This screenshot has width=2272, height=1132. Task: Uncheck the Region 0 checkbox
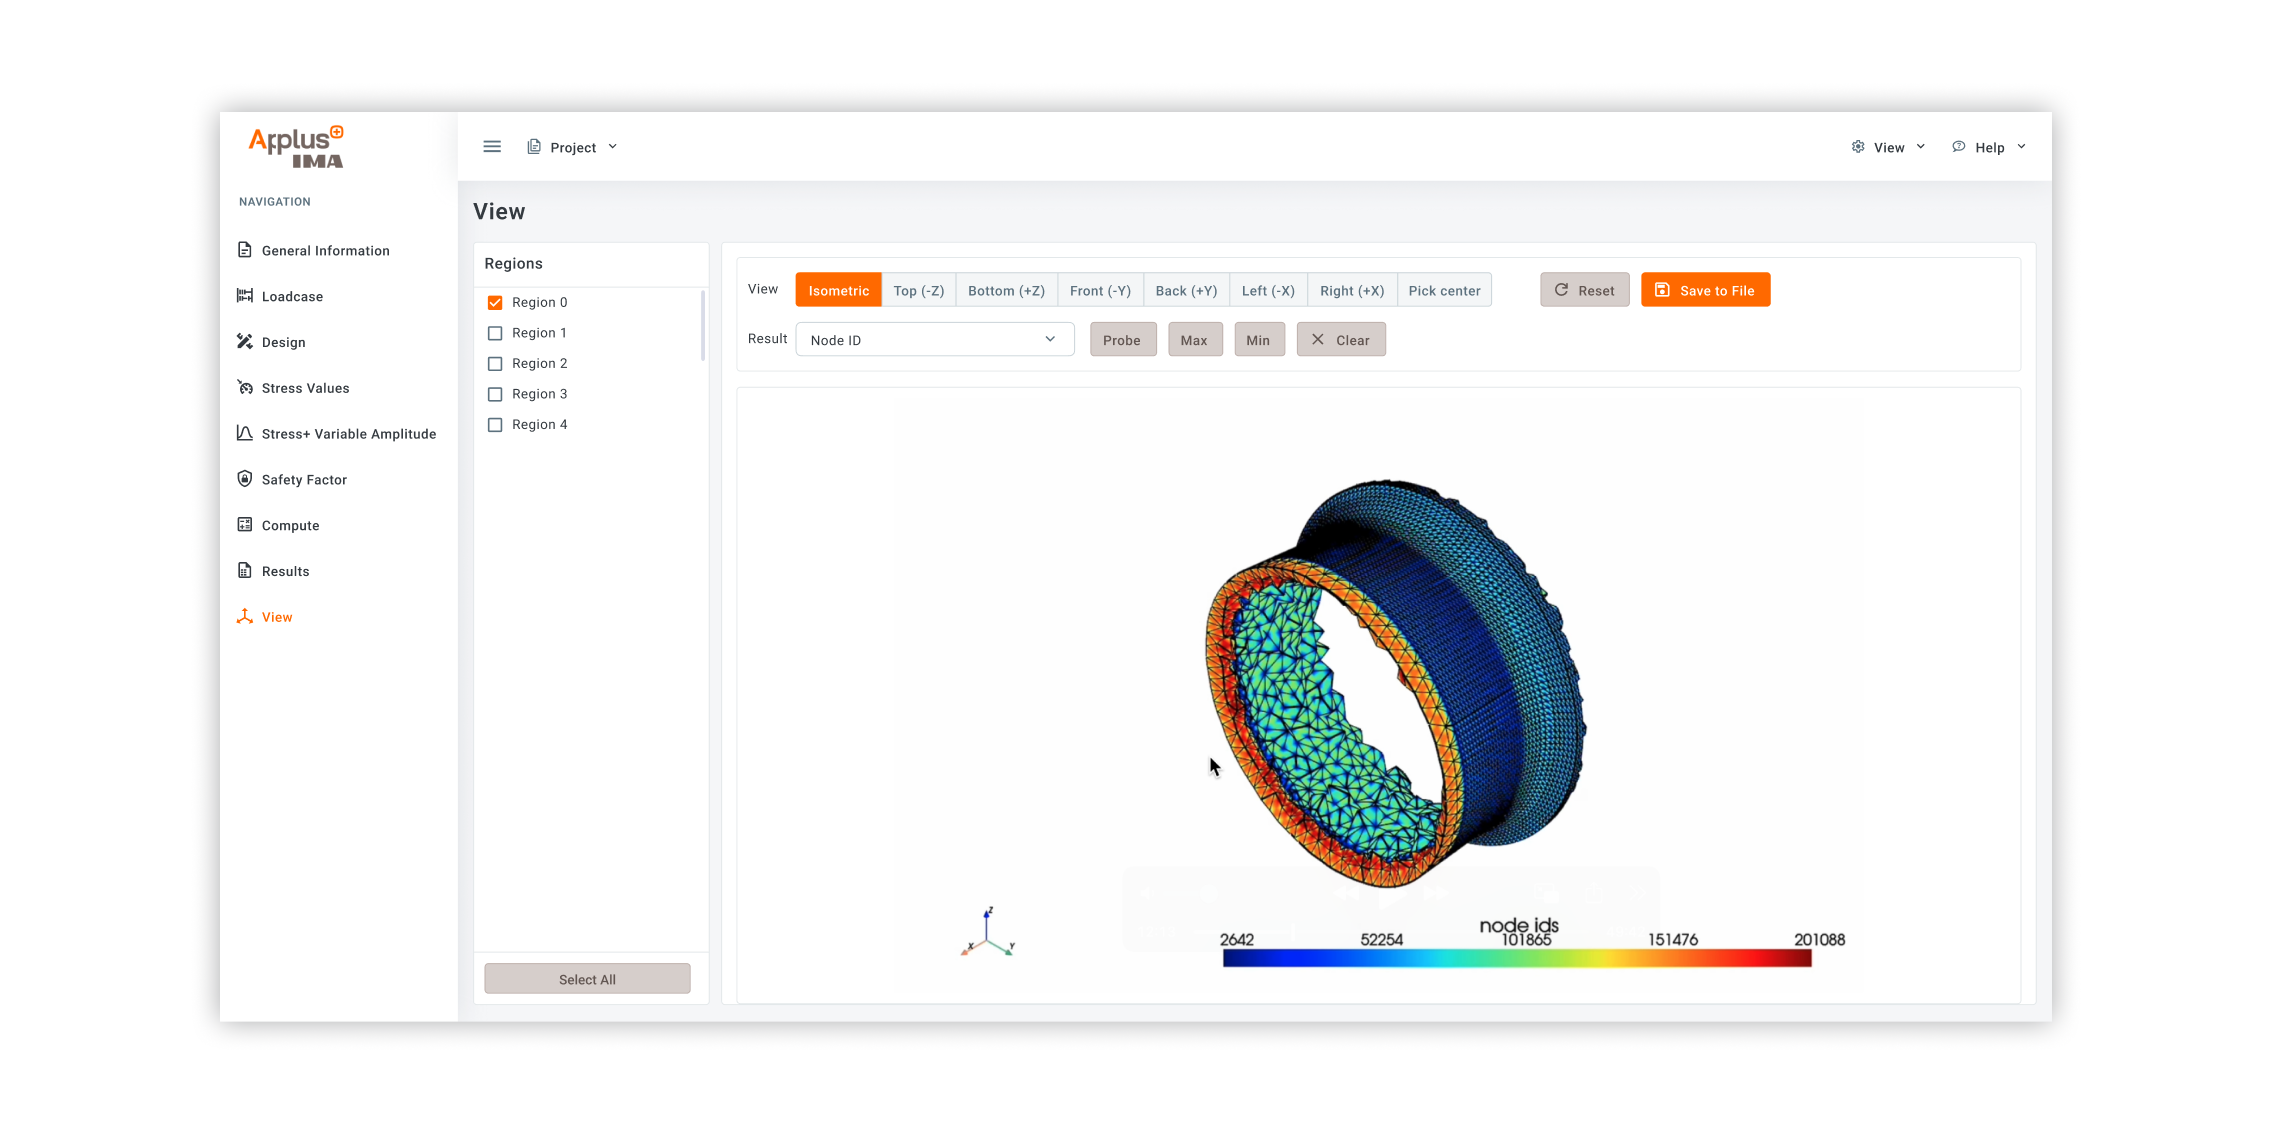point(495,303)
